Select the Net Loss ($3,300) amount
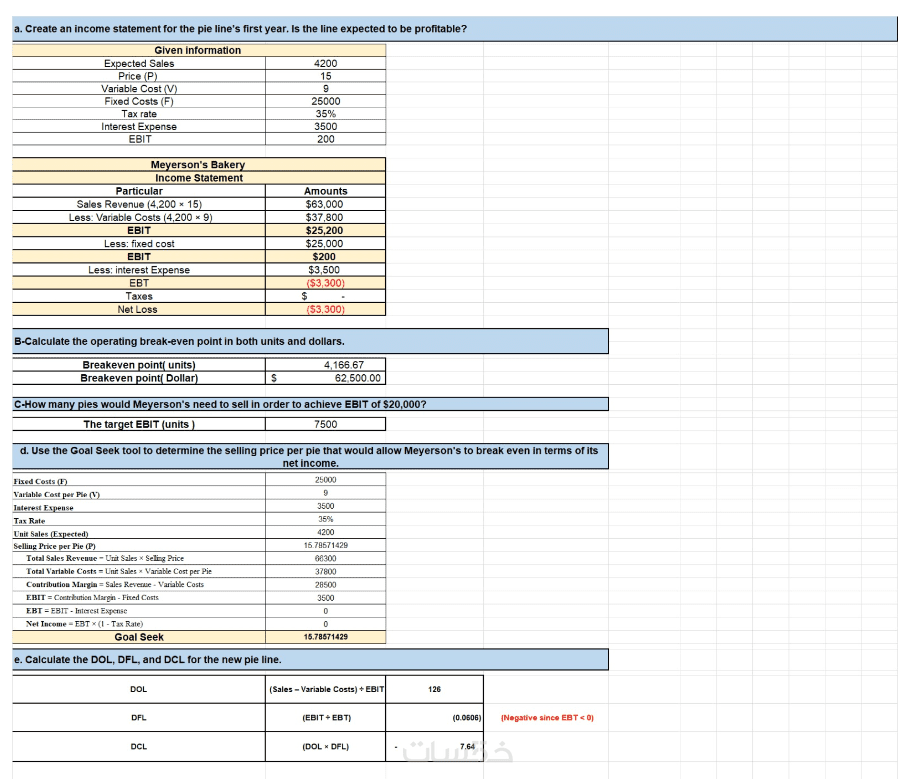The width and height of the screenshot is (917, 779). 325,309
